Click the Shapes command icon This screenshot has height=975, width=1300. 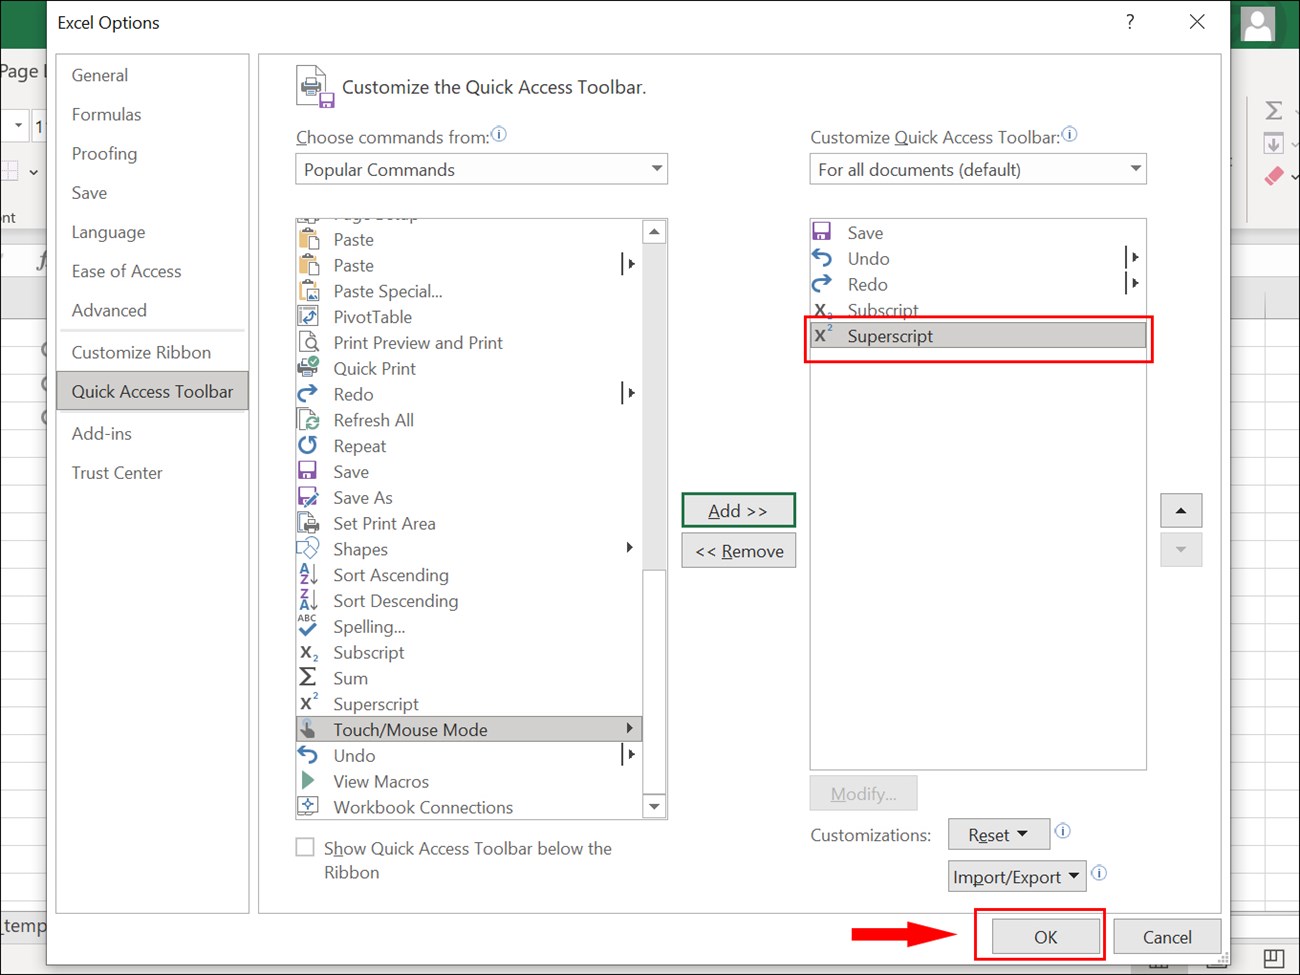(308, 549)
